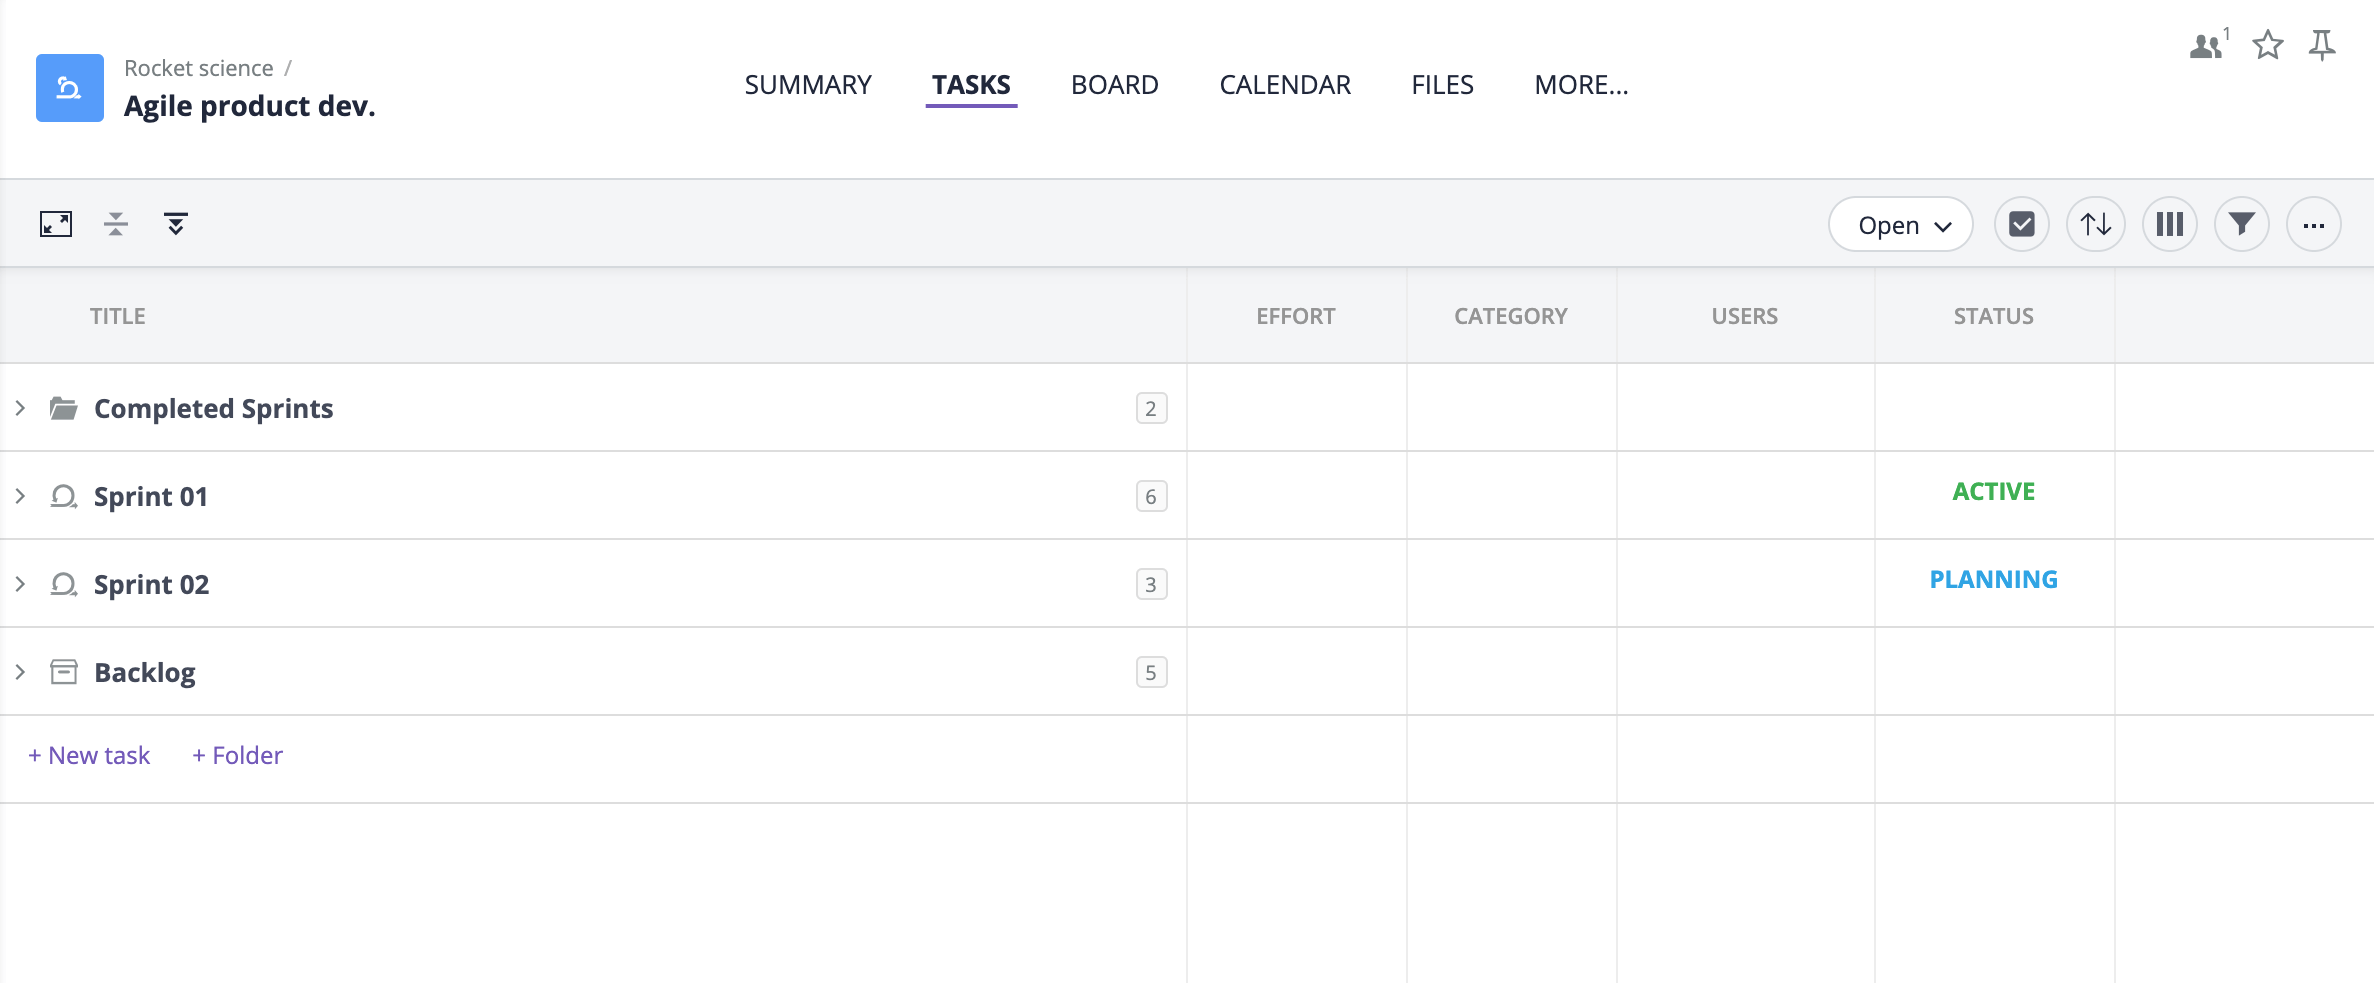Click the Completed Sprints folder icon
Screen dimensions: 2374x983
[x=64, y=408]
